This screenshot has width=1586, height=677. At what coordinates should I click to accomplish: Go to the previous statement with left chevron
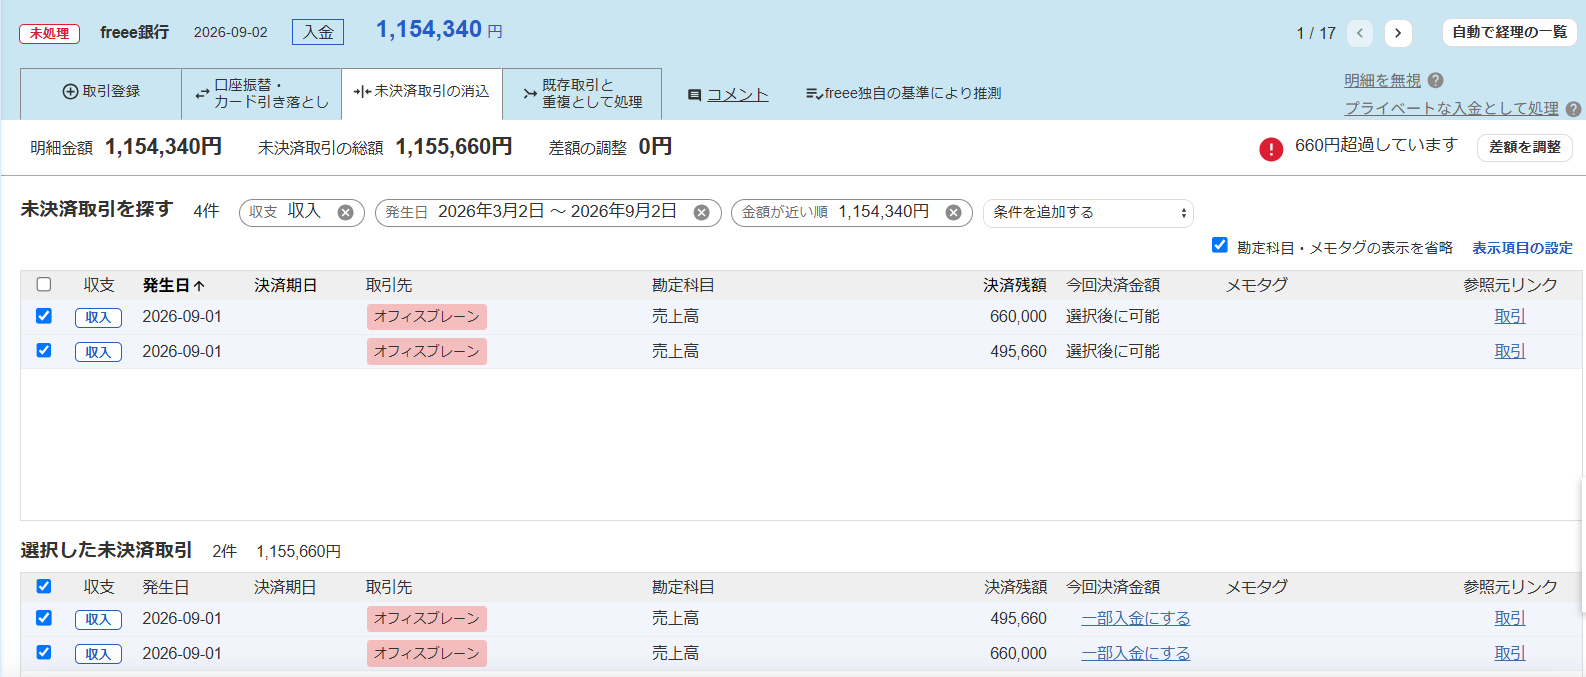(1360, 33)
